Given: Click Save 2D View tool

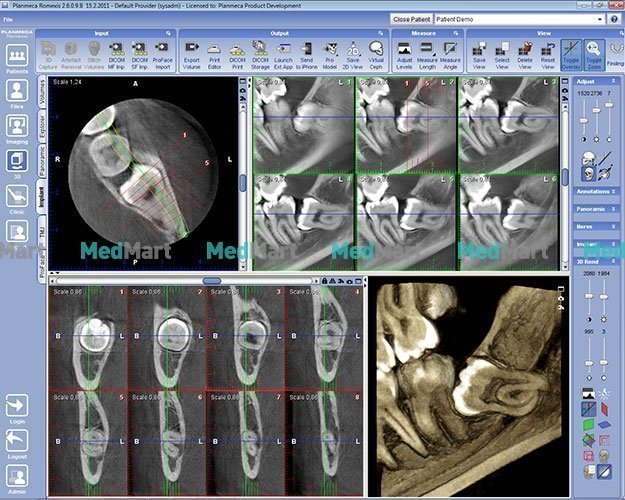Looking at the screenshot, I should tap(353, 55).
